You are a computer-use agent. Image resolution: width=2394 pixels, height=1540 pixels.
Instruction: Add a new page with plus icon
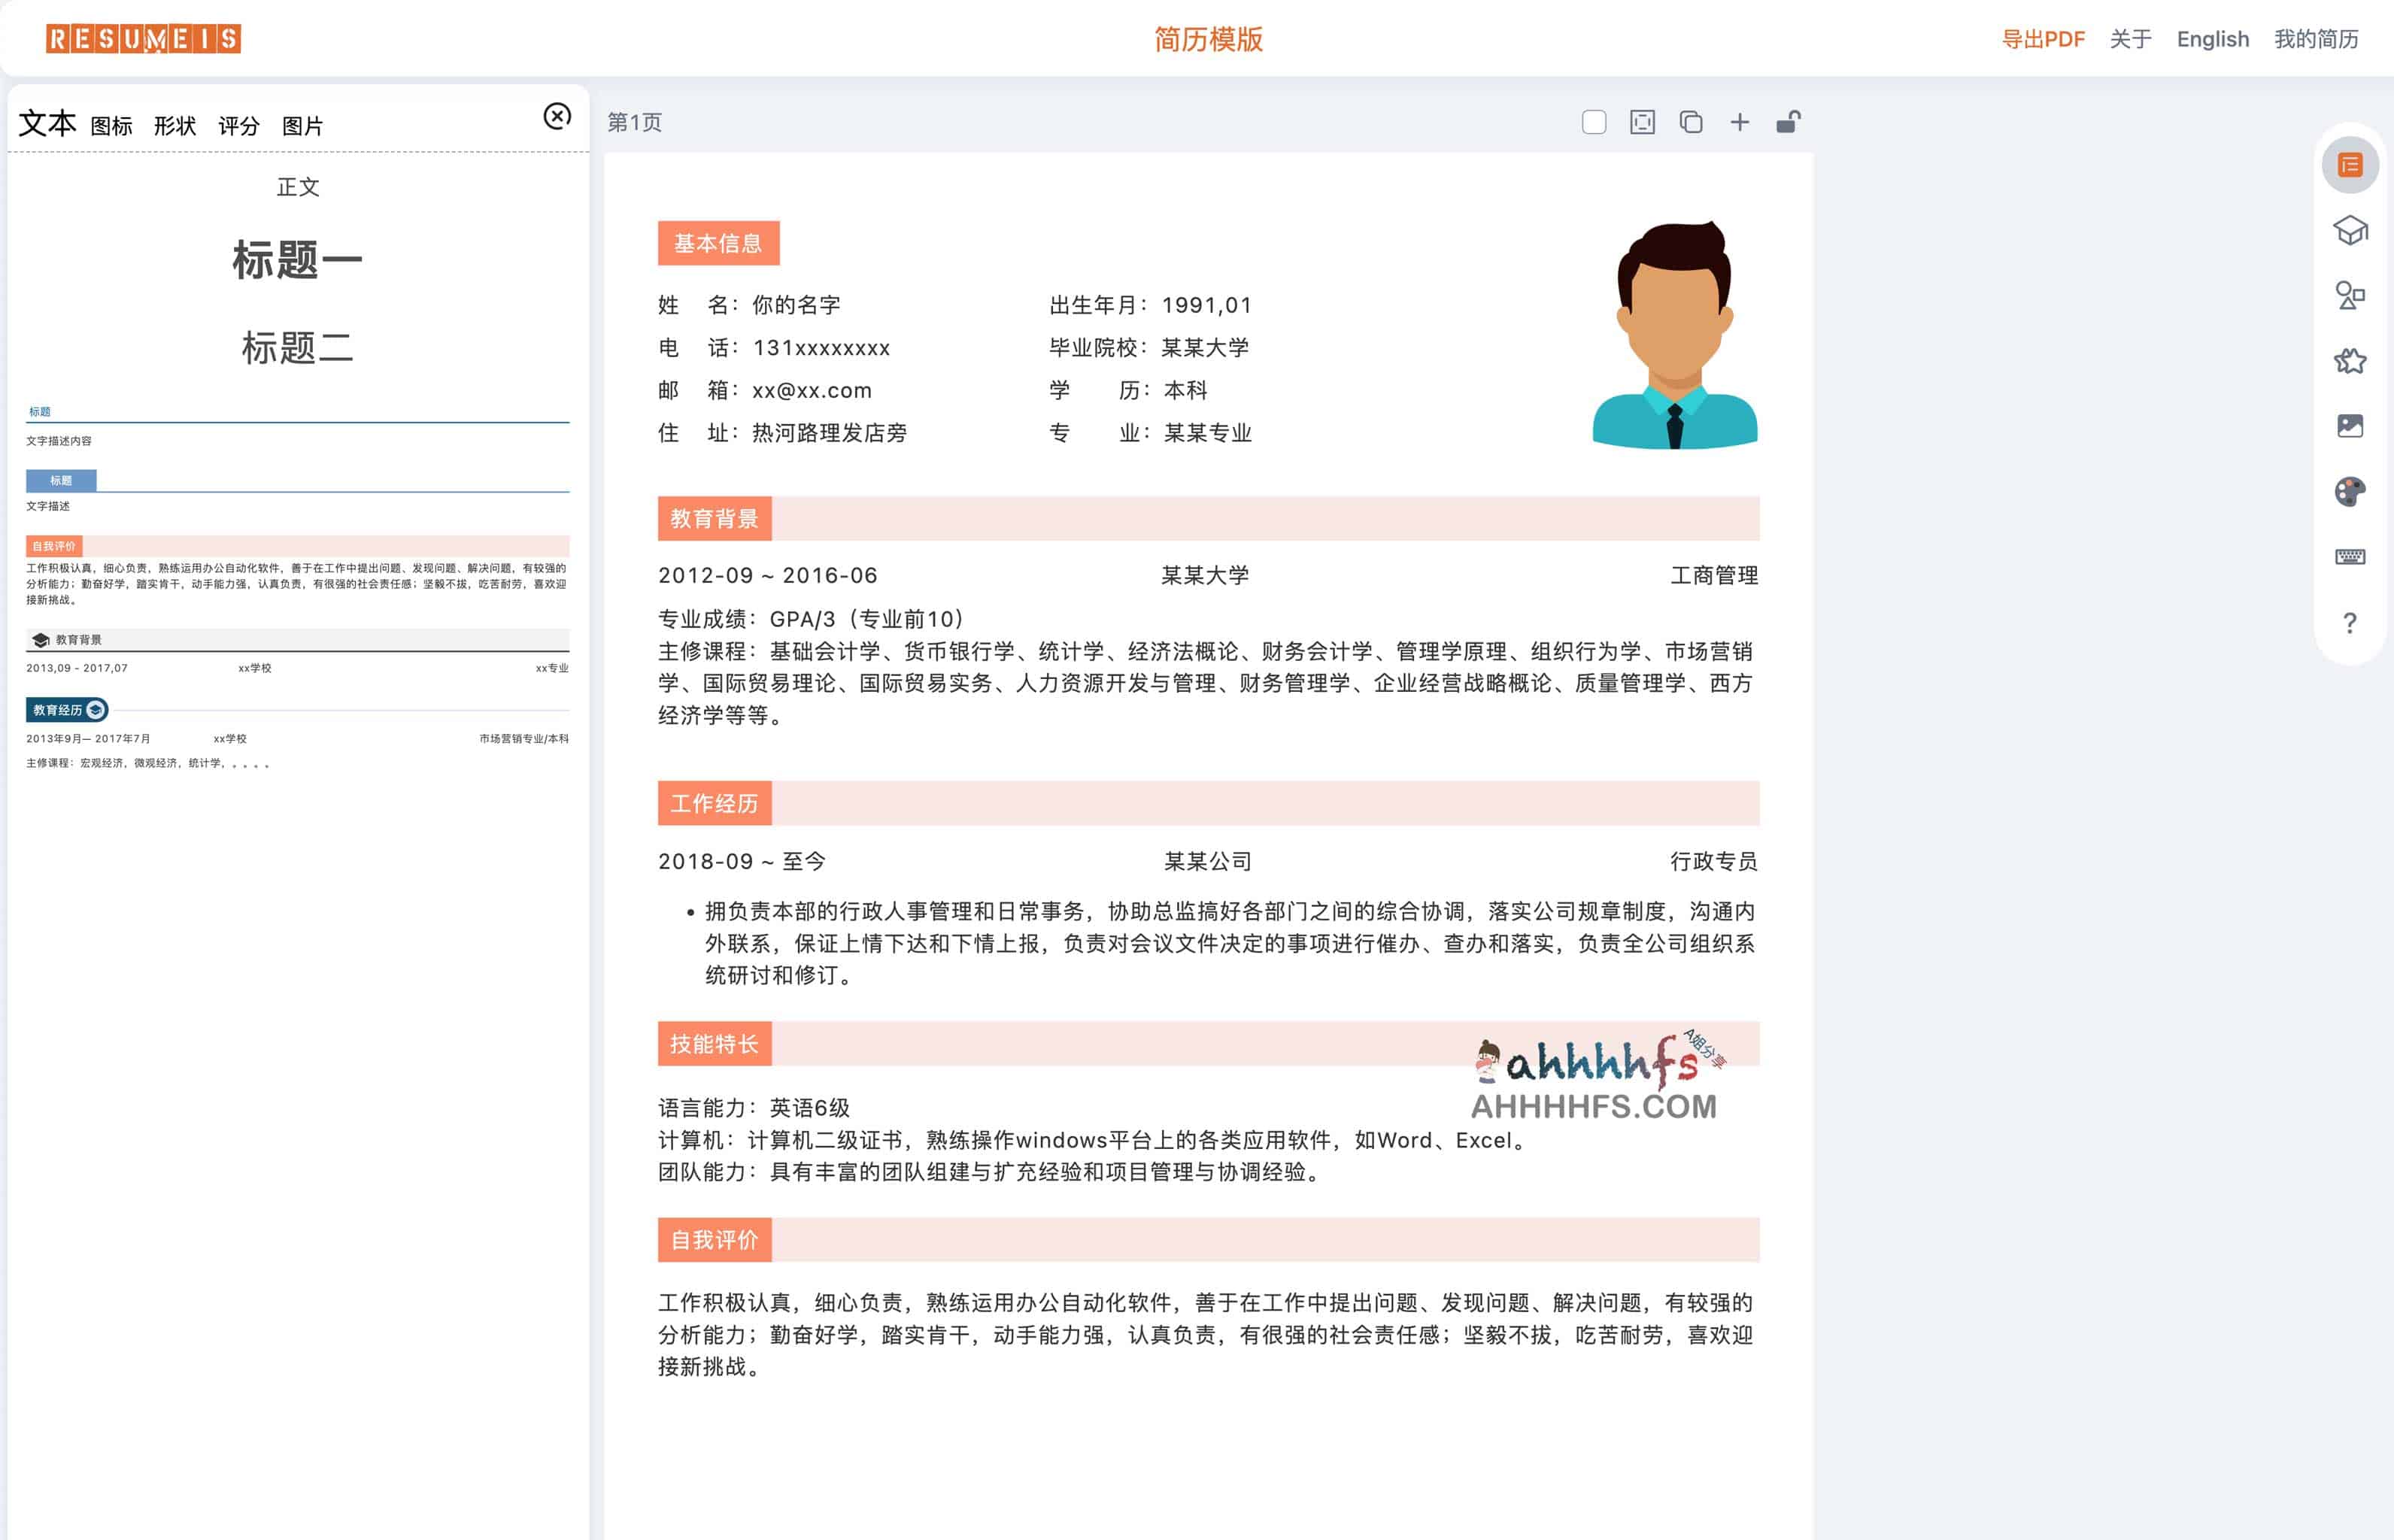[1739, 122]
